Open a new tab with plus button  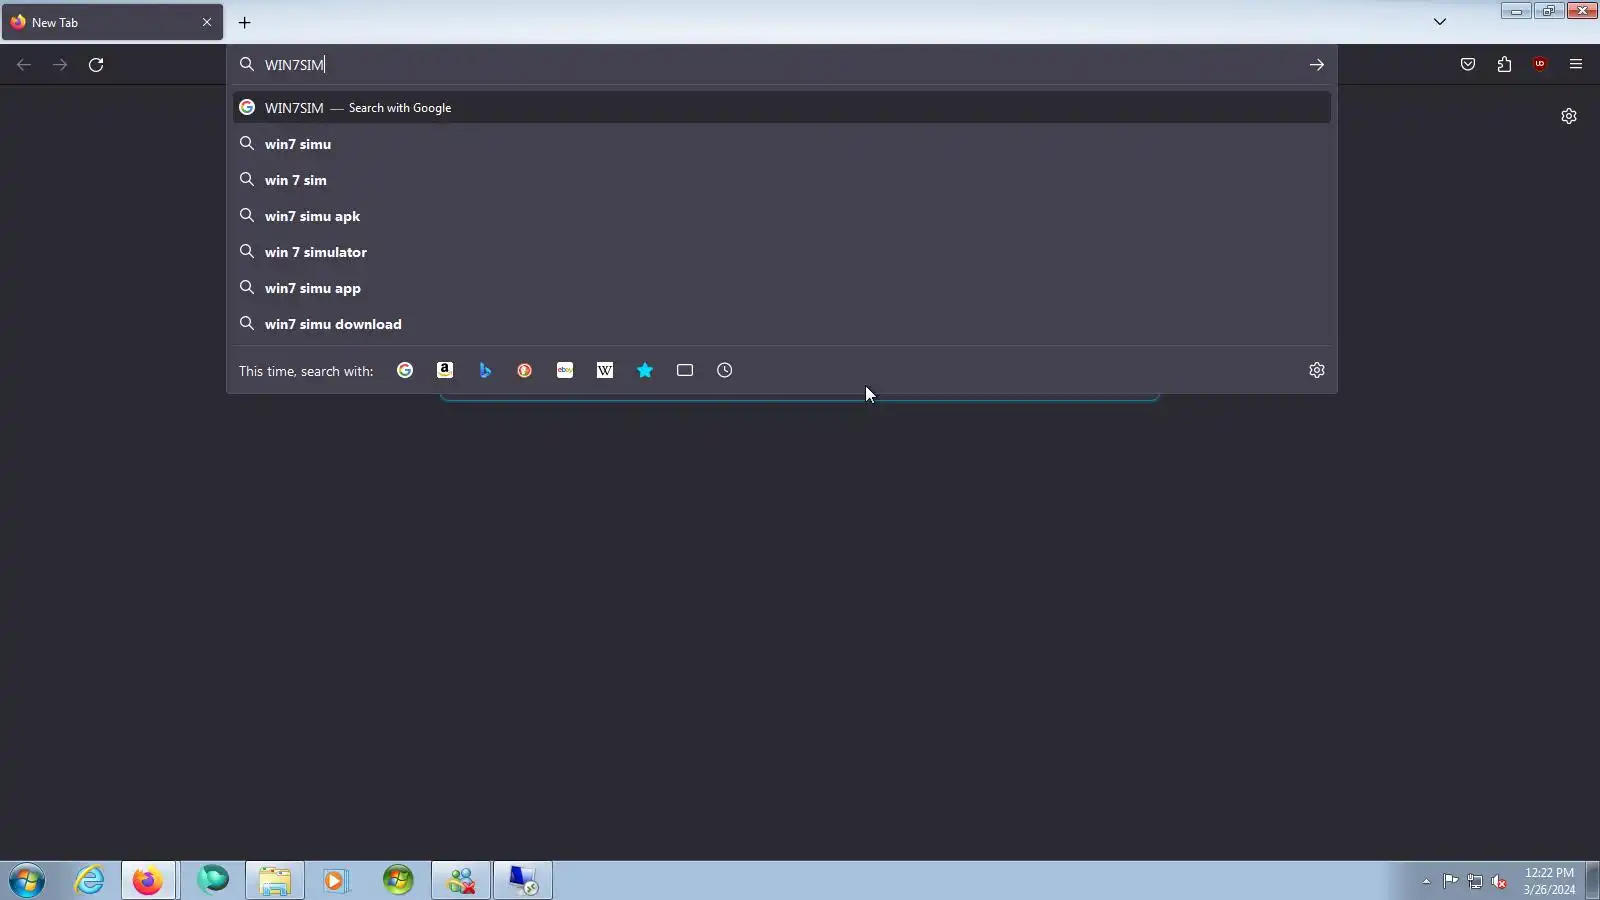click(x=244, y=22)
